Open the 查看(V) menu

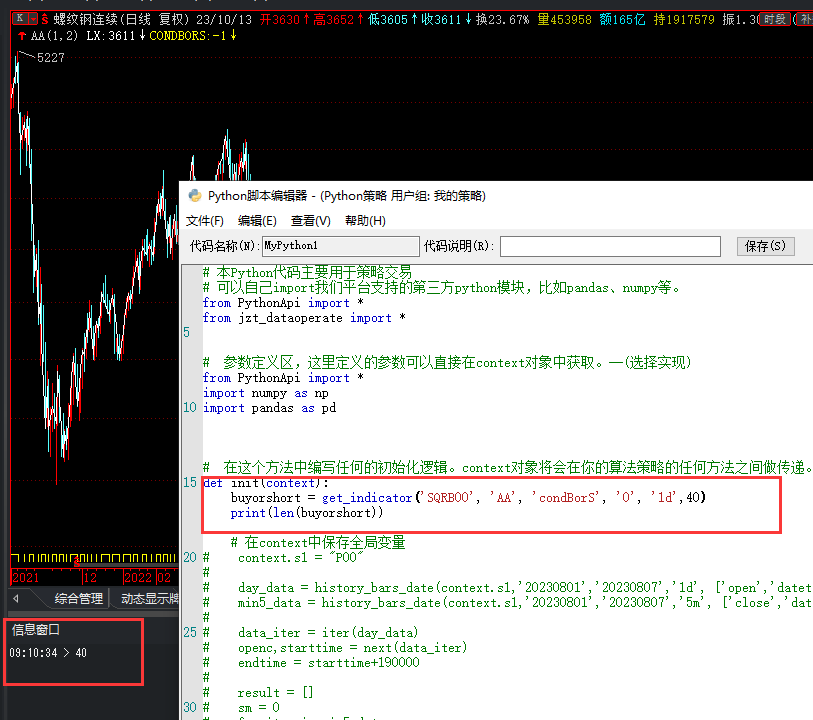pyautogui.click(x=311, y=221)
